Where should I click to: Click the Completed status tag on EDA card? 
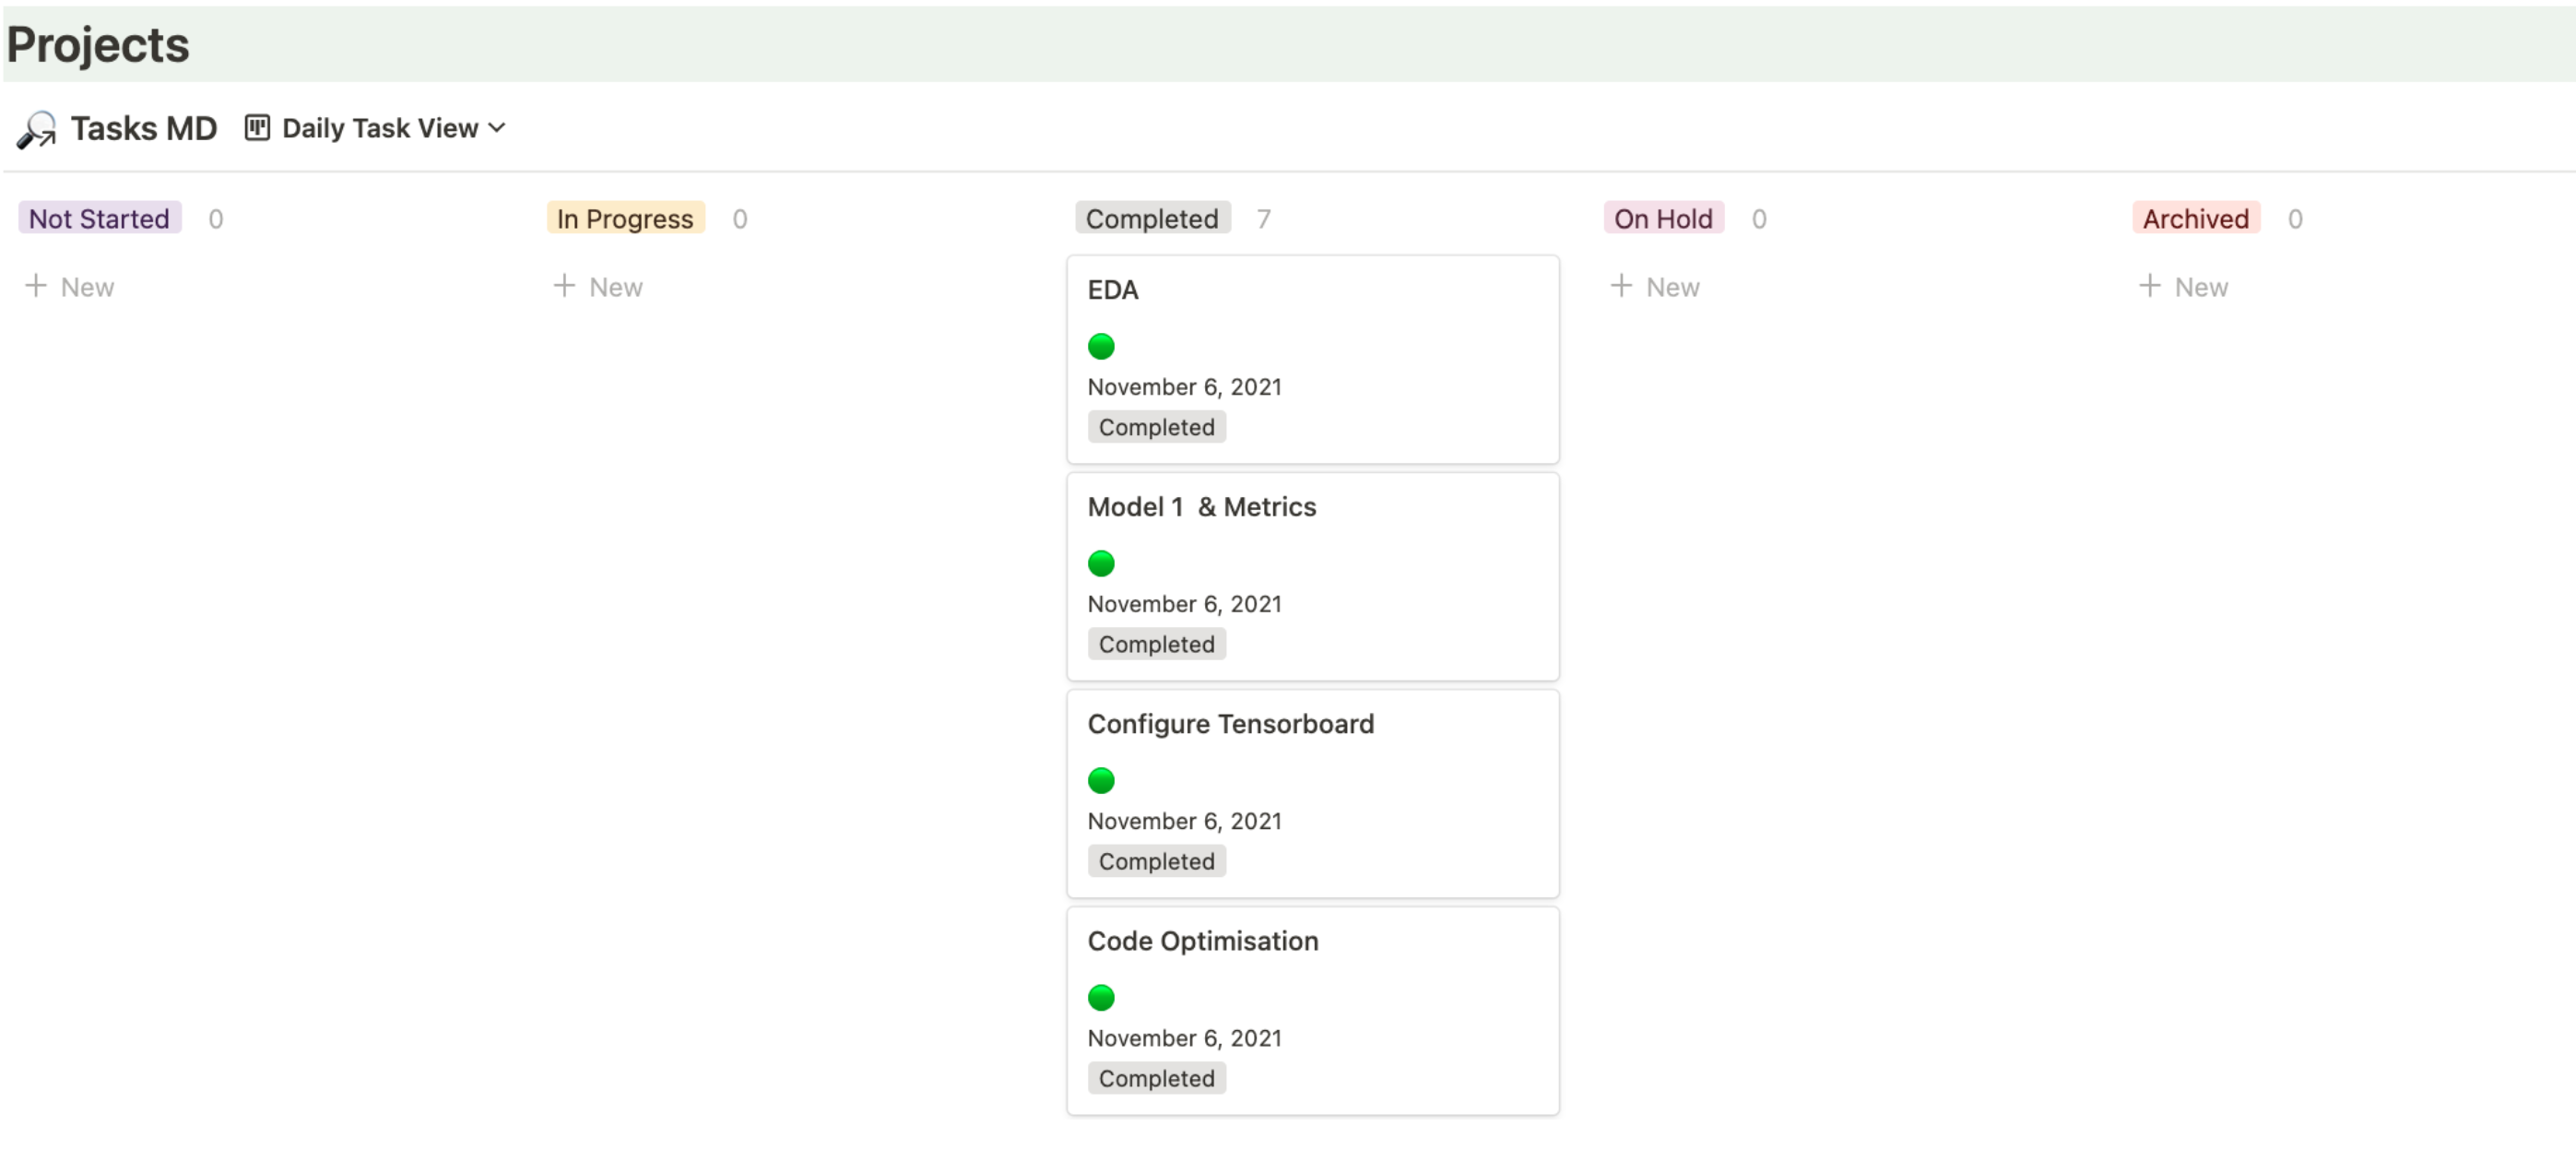point(1156,427)
